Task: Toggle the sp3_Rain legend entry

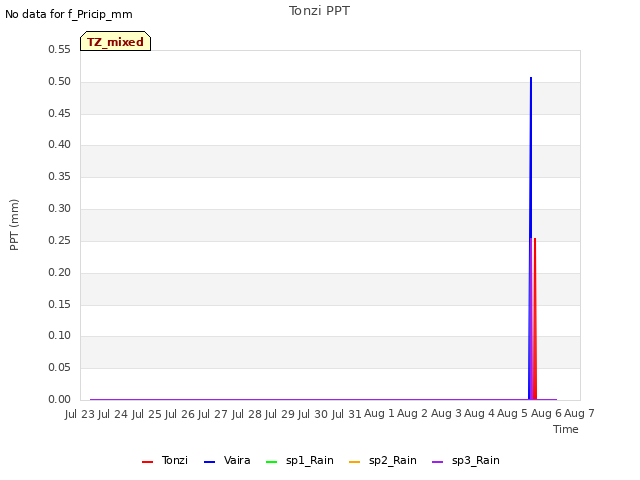Action: 466,460
